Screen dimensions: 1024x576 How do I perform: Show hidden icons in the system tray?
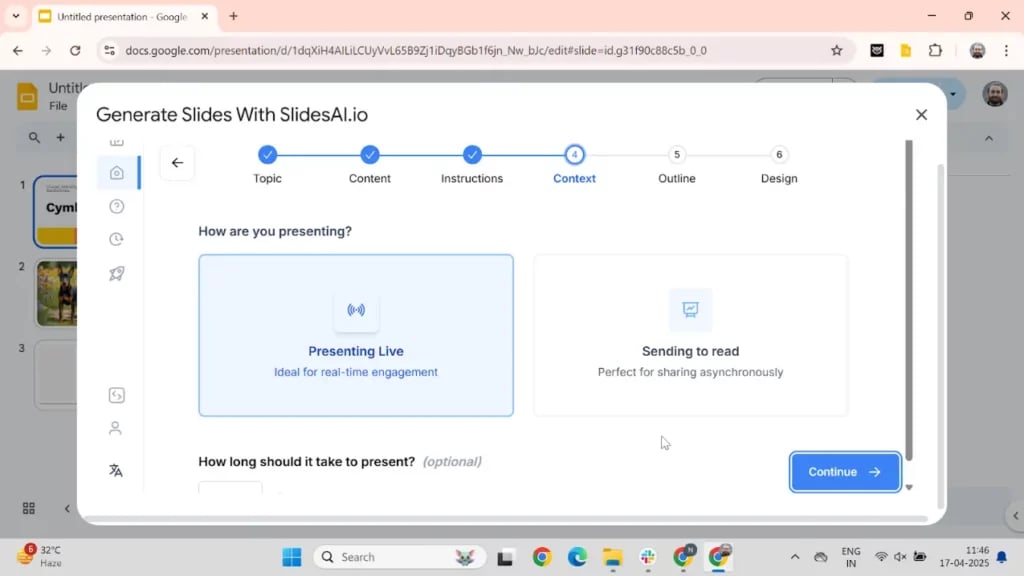795,557
